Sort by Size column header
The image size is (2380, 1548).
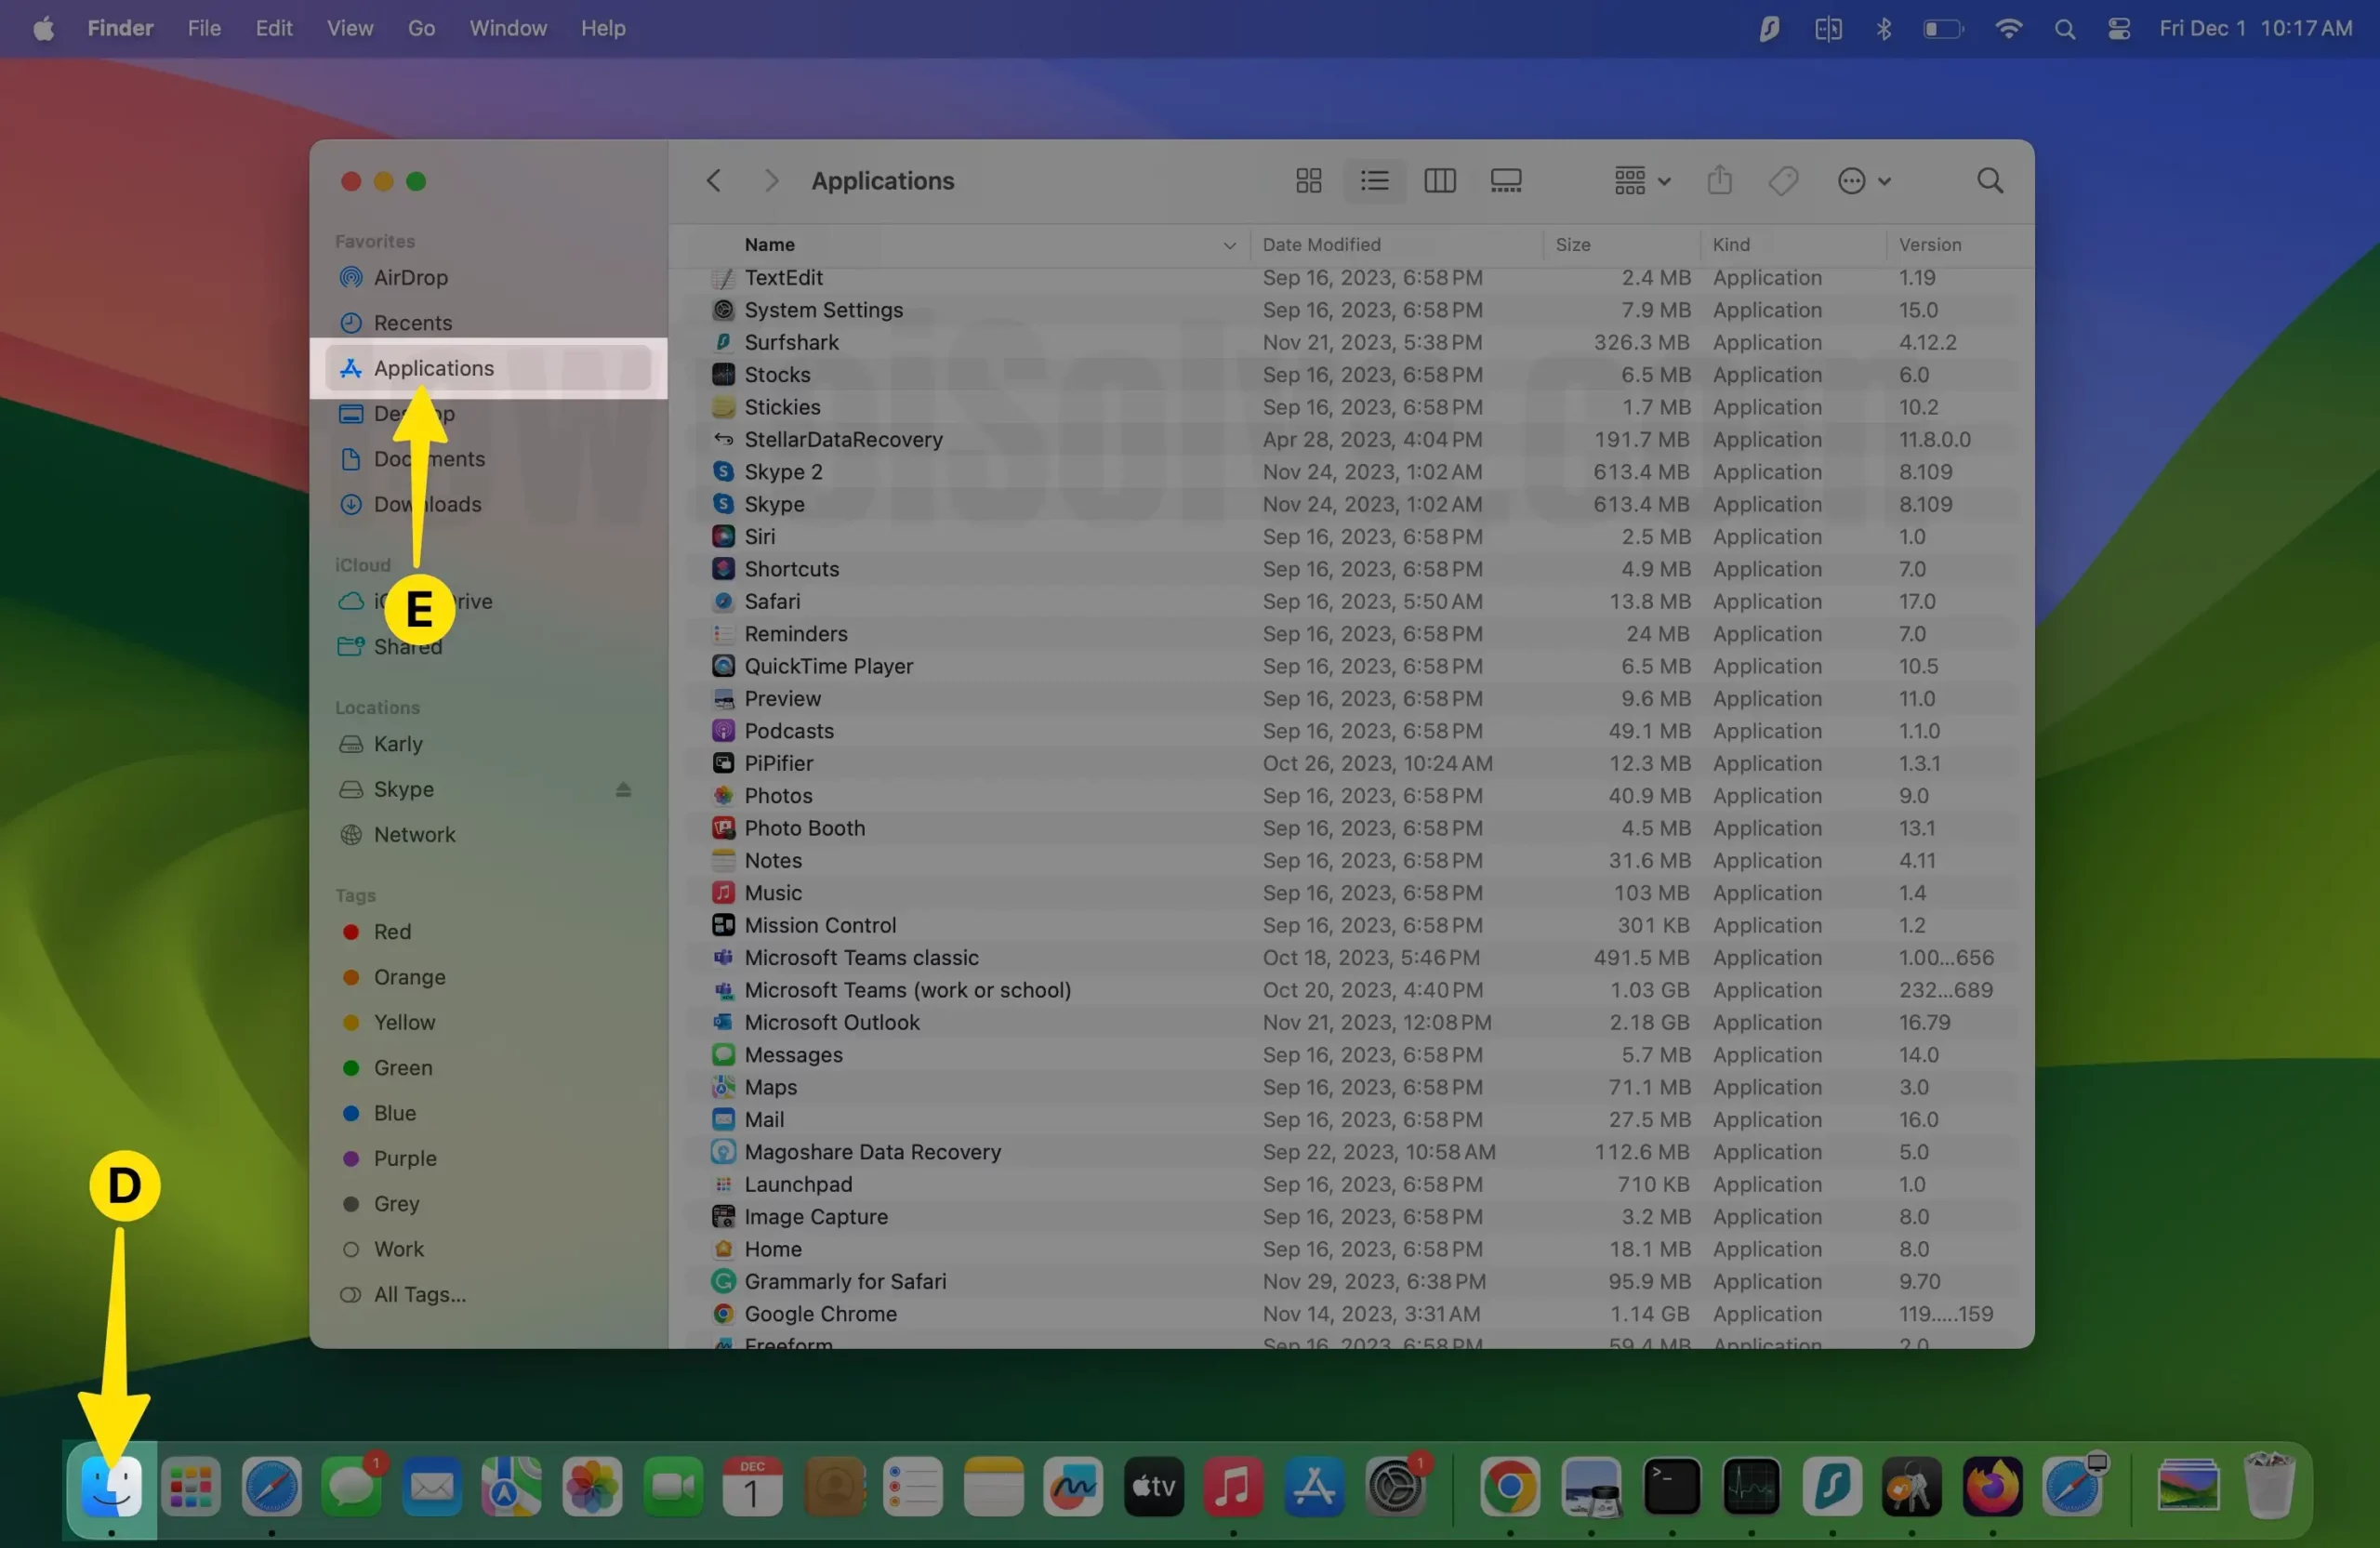click(x=1572, y=245)
